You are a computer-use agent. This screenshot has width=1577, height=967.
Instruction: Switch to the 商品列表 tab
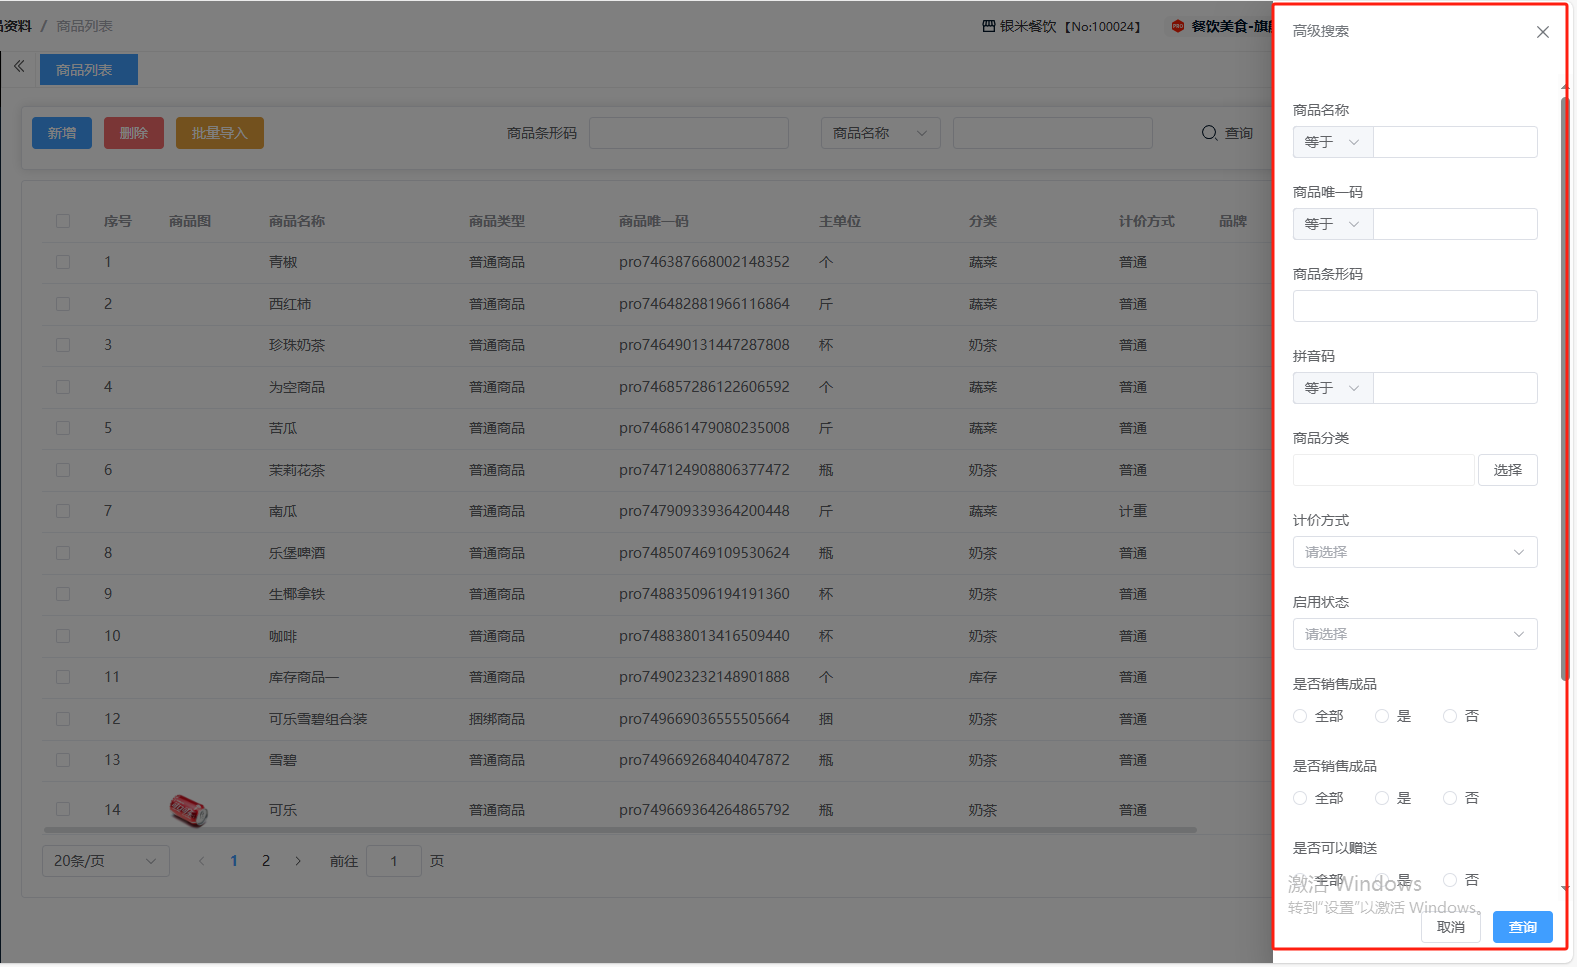click(x=88, y=70)
